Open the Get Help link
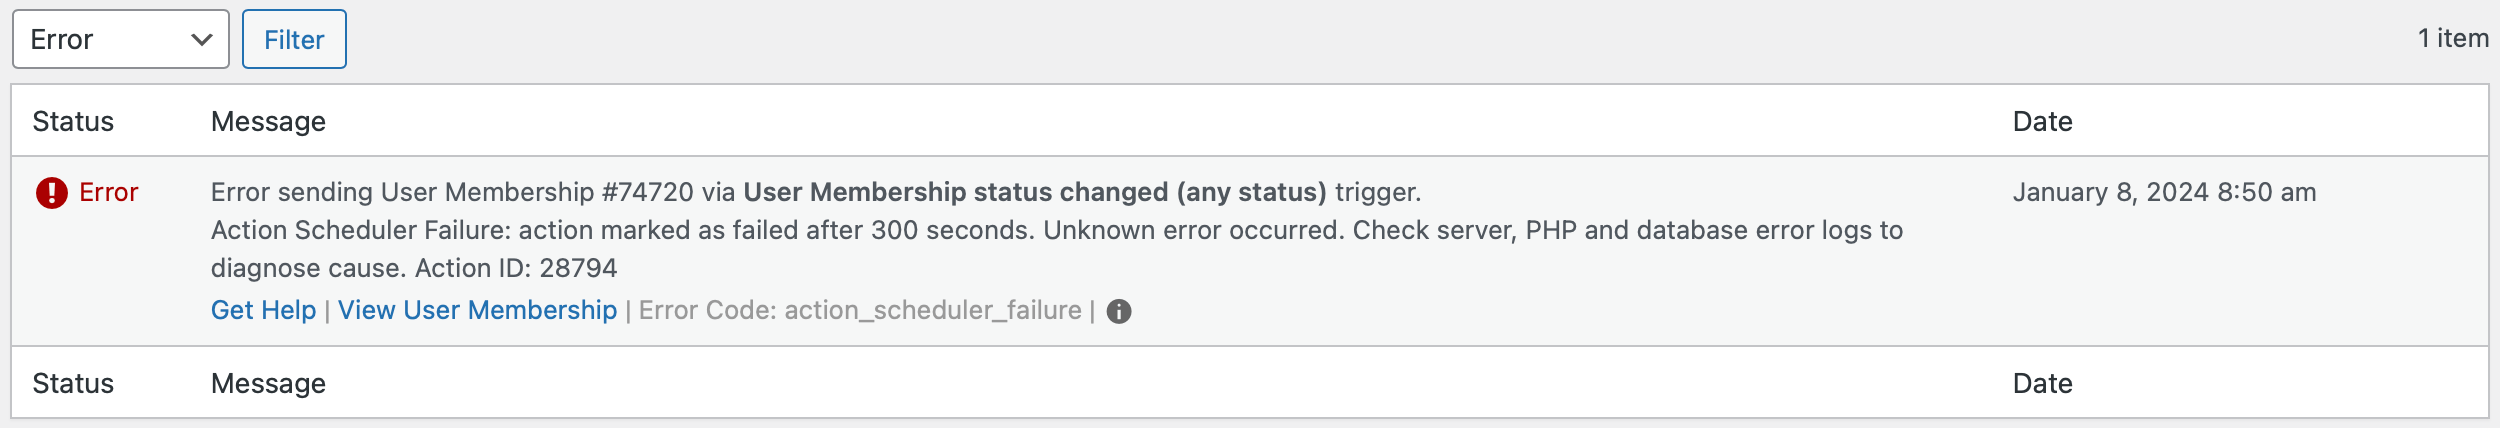 coord(263,310)
